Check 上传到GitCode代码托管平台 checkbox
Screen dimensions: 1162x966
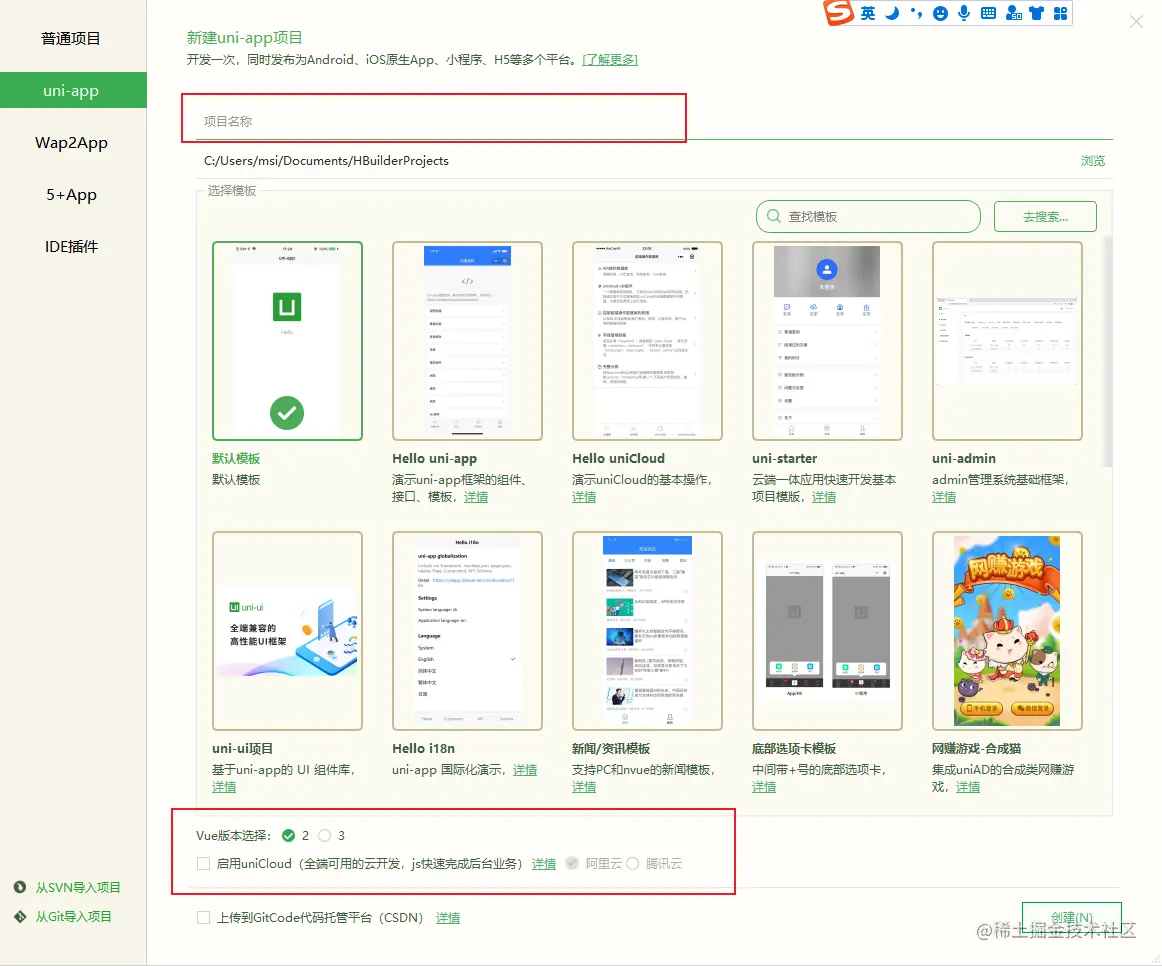click(203, 917)
